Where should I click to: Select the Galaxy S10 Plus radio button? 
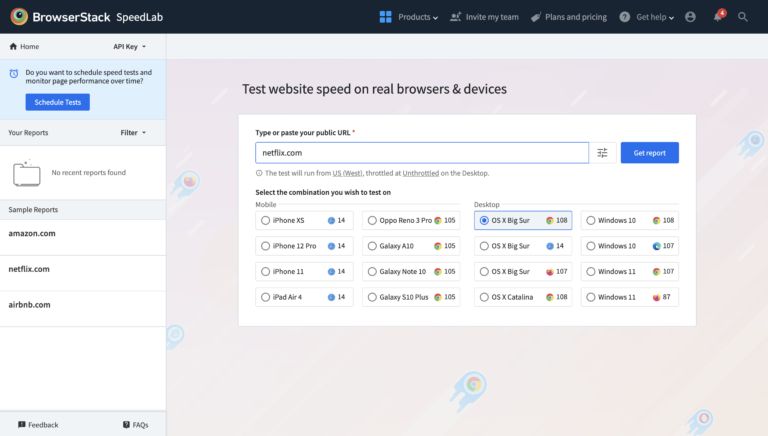pyautogui.click(x=372, y=297)
